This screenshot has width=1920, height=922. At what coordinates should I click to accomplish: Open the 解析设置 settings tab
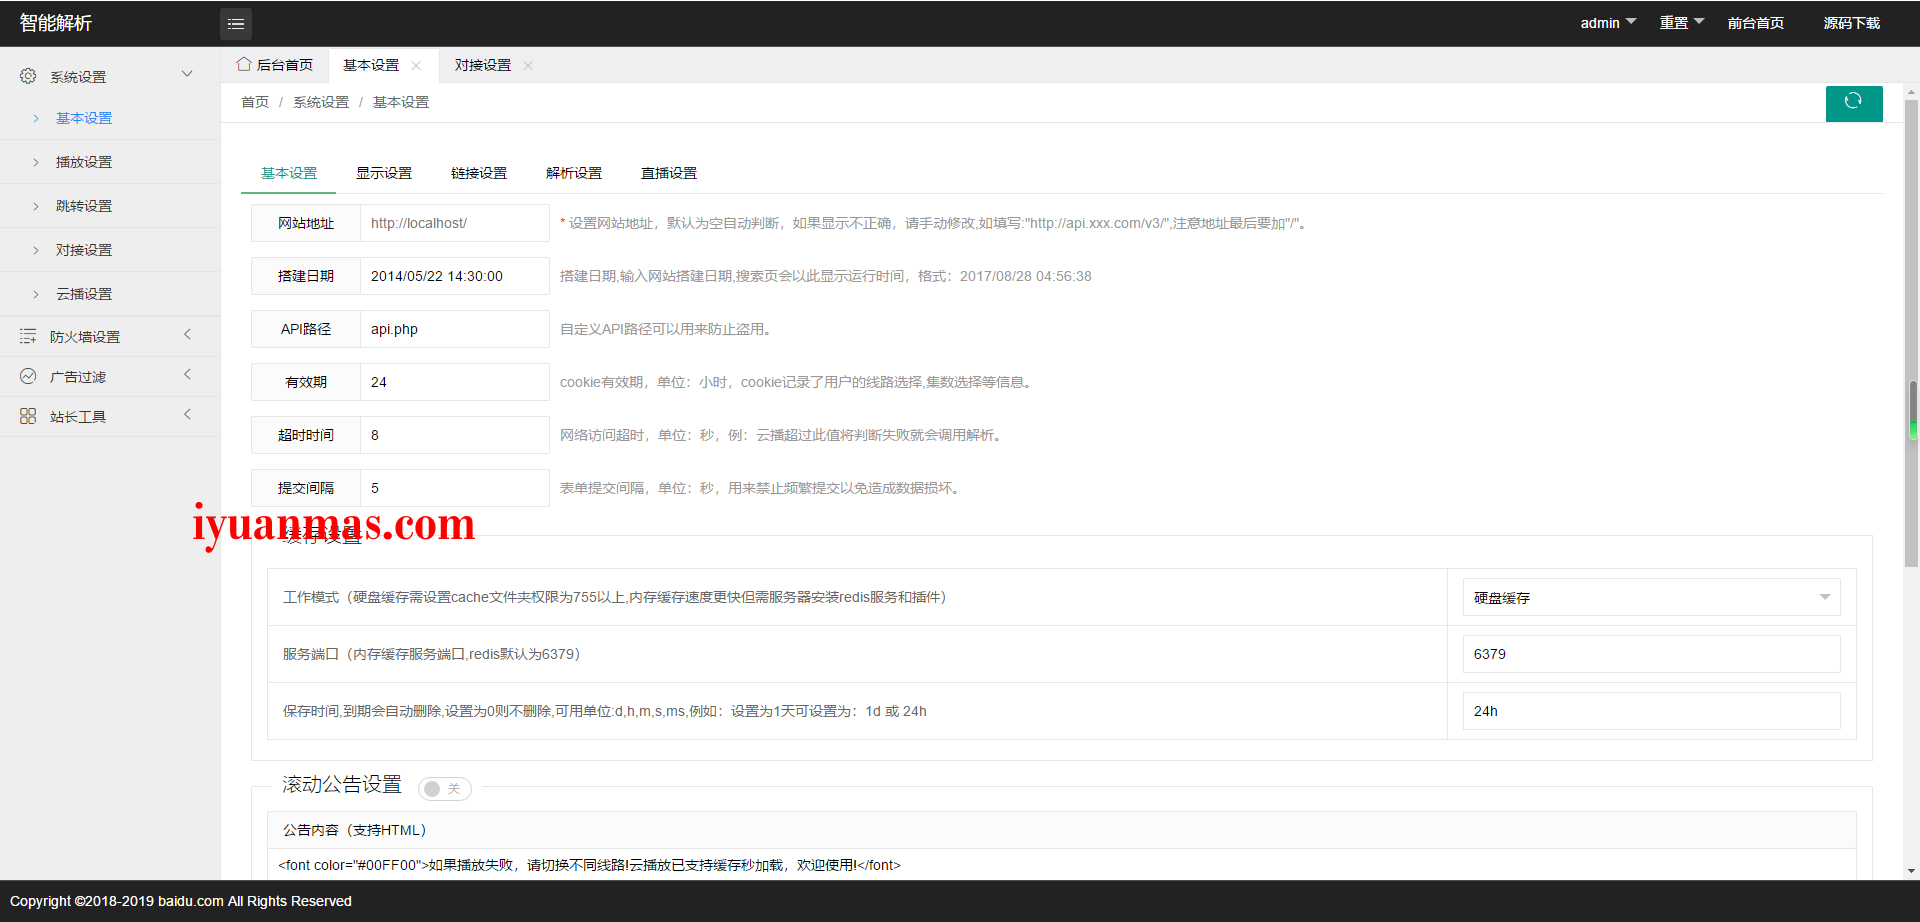(x=574, y=173)
